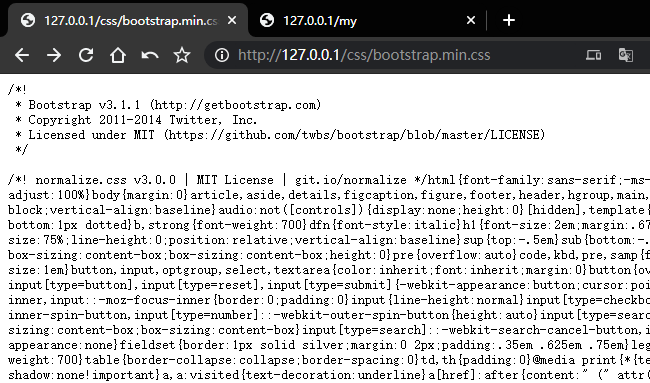Open a new tab with the plus button
Screen dimensions: 650x383
point(509,20)
